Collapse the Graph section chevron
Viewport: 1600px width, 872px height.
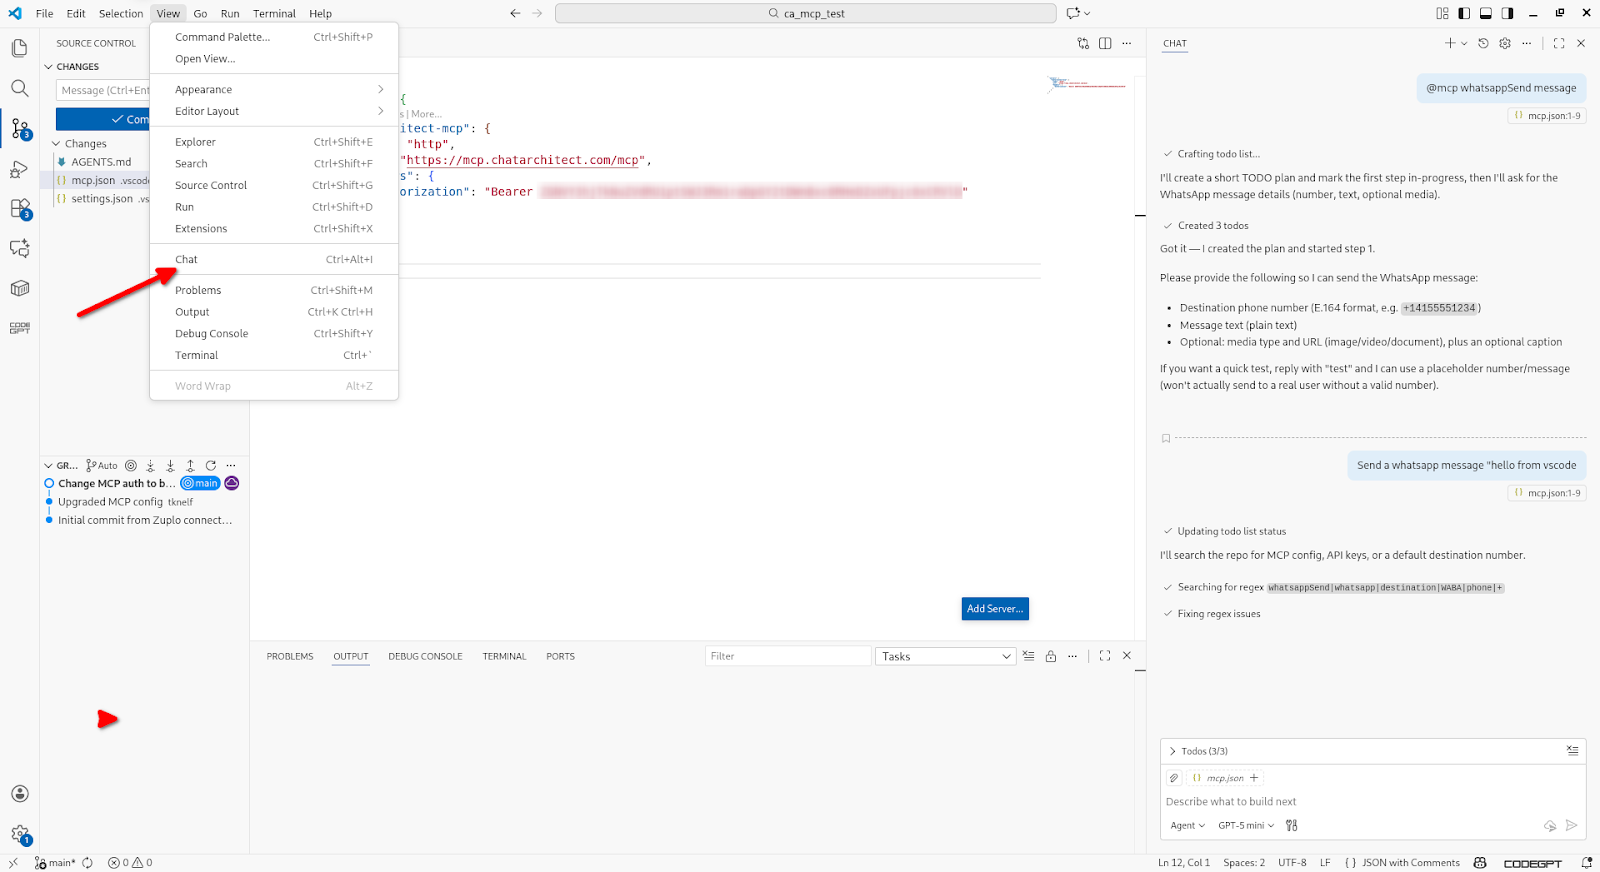pyautogui.click(x=48, y=466)
